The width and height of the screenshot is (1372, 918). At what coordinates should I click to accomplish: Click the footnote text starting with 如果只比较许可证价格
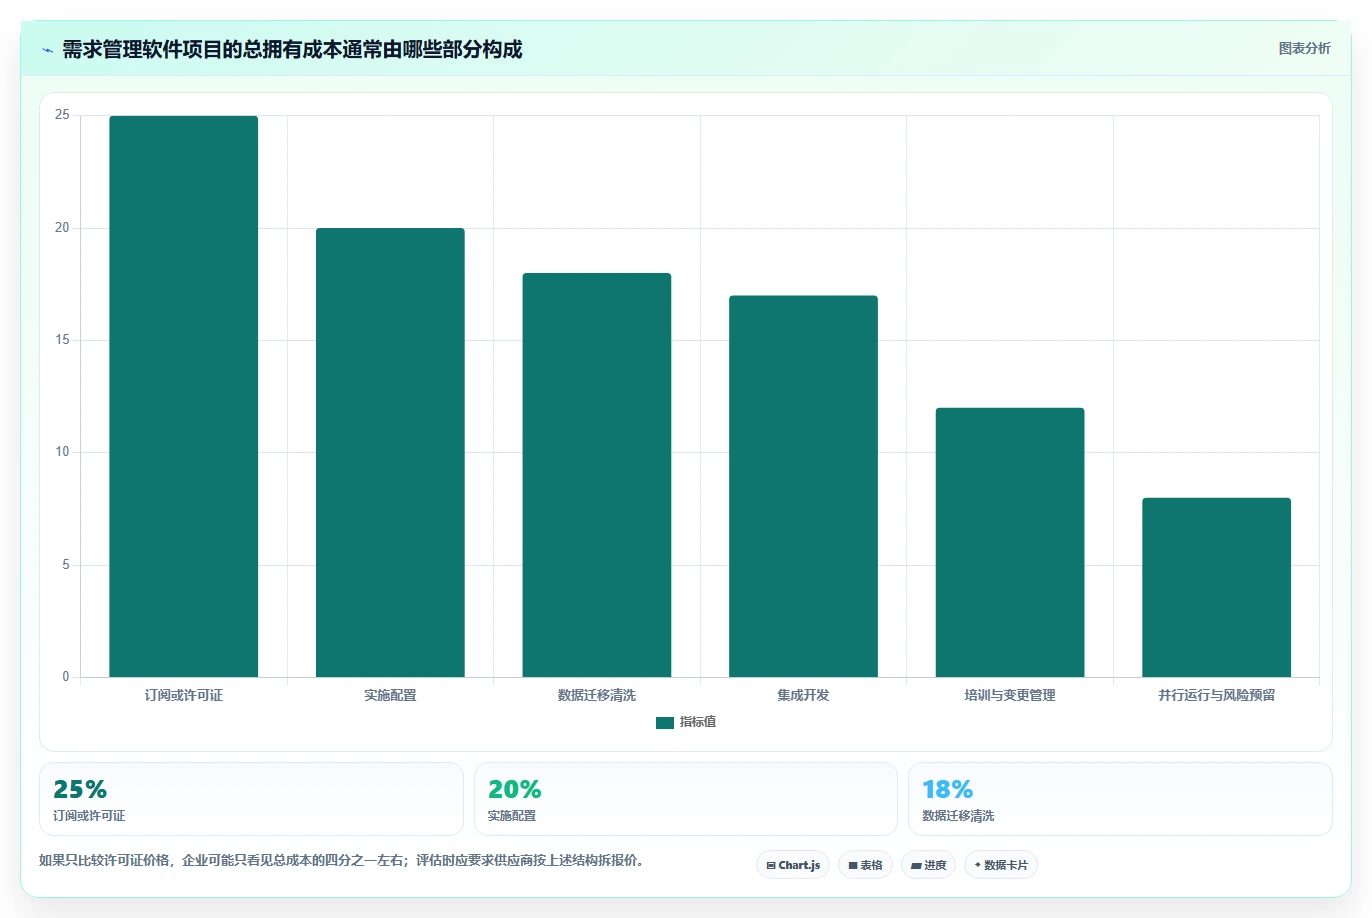point(342,860)
